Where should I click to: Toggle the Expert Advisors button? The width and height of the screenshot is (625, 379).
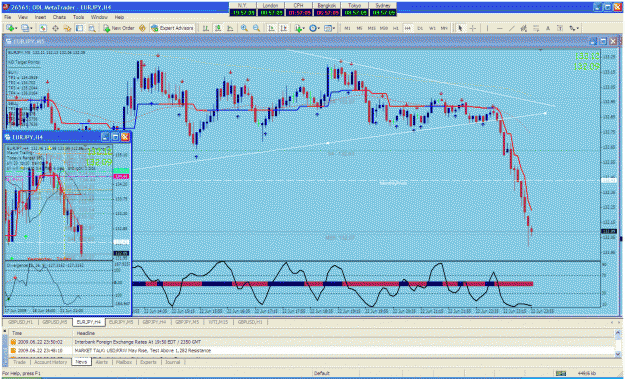pos(172,28)
